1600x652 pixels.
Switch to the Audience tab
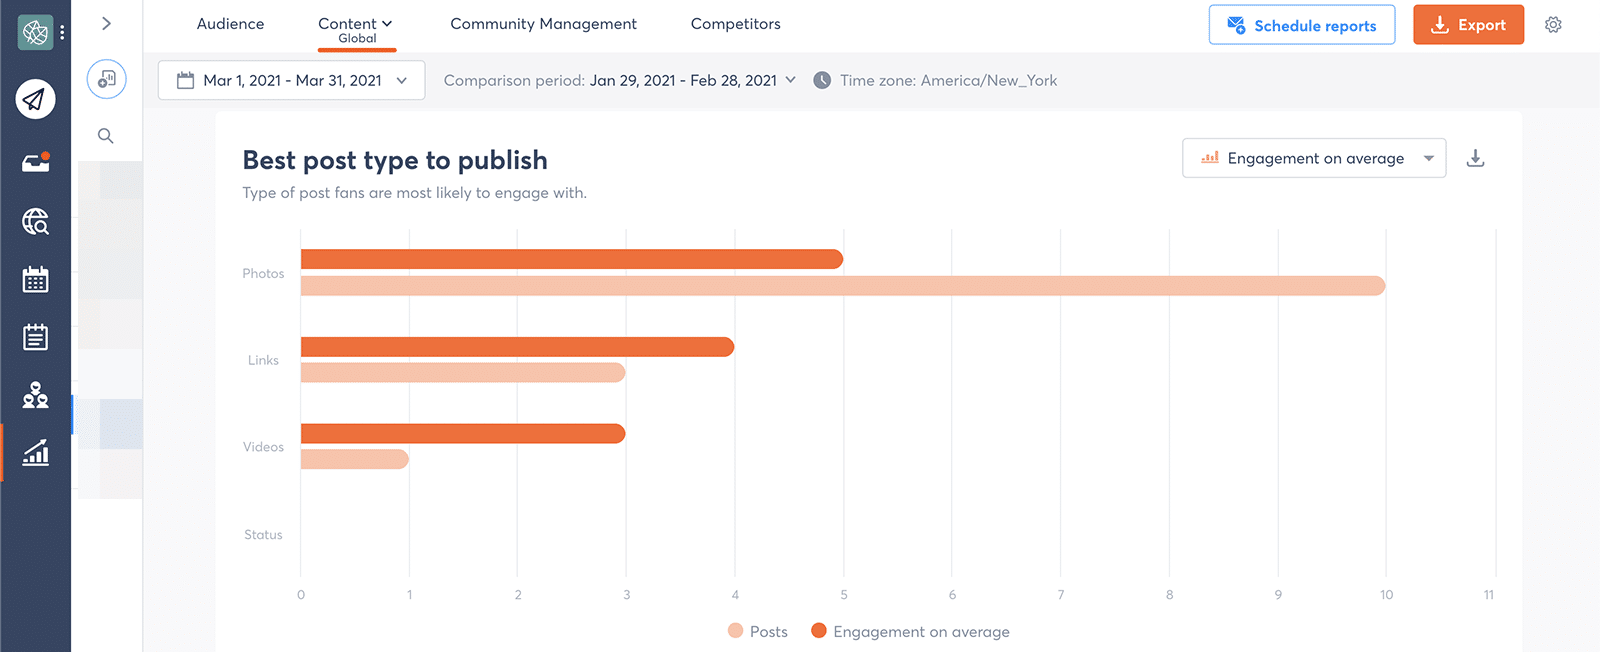coord(230,24)
